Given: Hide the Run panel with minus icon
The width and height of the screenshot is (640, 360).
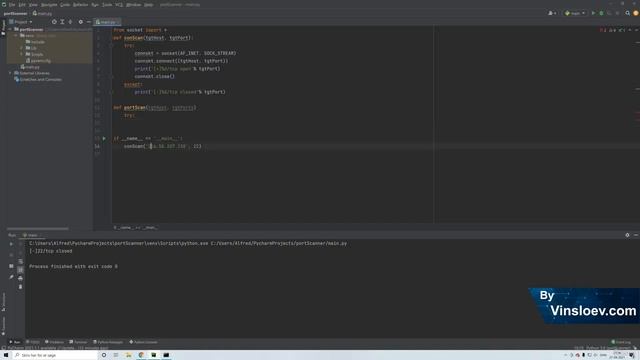Looking at the screenshot, I should point(636,235).
